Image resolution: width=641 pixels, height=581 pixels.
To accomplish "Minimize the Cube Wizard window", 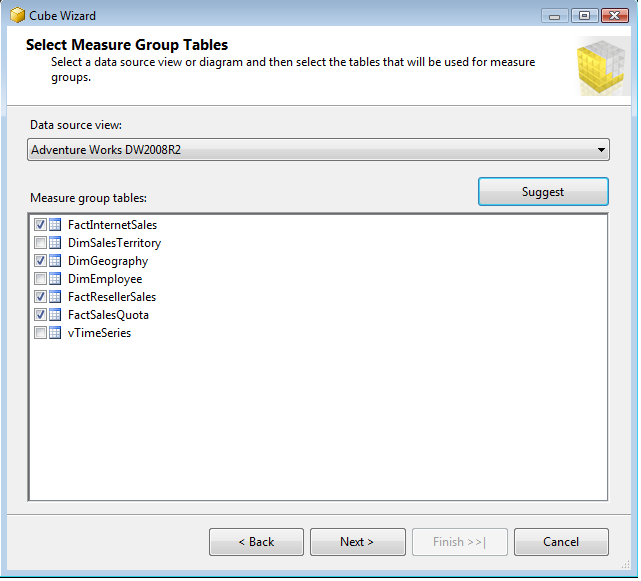I will pos(554,16).
